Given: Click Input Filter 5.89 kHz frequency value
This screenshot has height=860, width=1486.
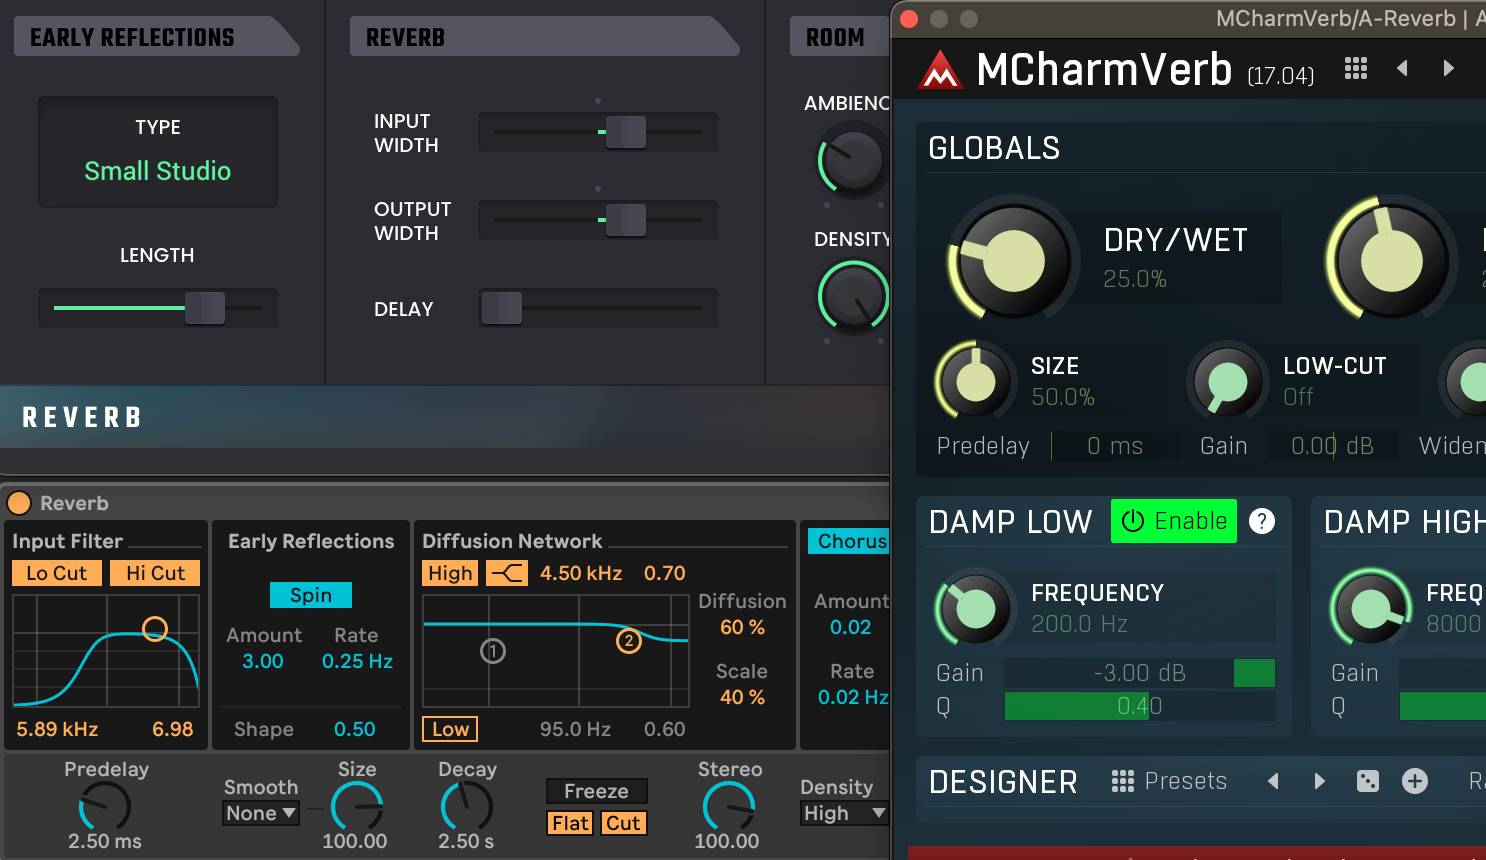Looking at the screenshot, I should (x=57, y=729).
